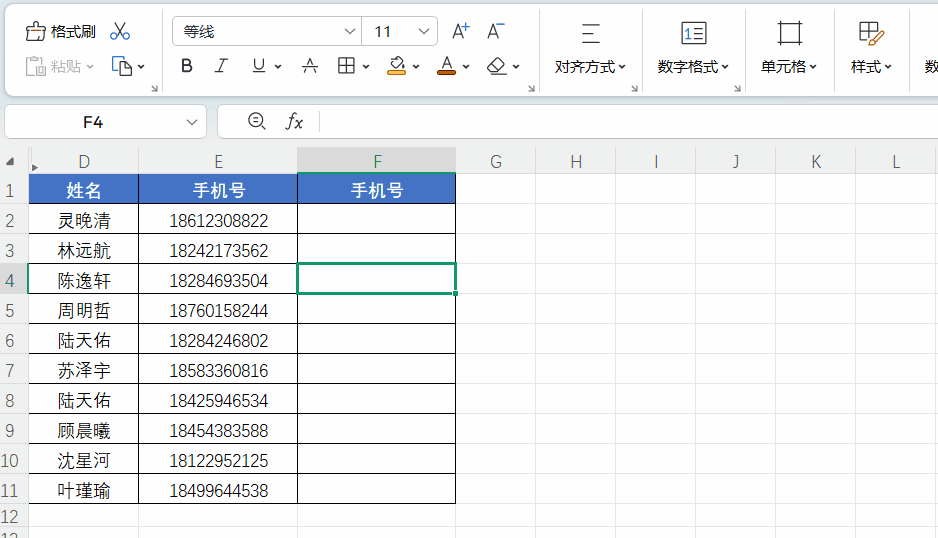Toggle Bold formatting
Screen dimensions: 938x538
[x=187, y=66]
